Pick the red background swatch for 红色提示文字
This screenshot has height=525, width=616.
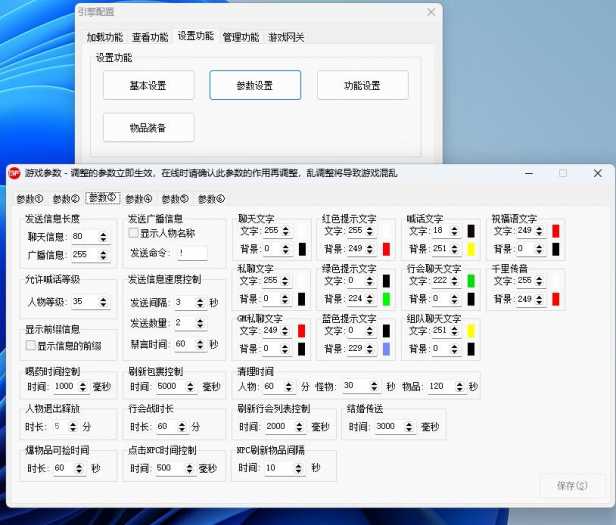coord(386,248)
